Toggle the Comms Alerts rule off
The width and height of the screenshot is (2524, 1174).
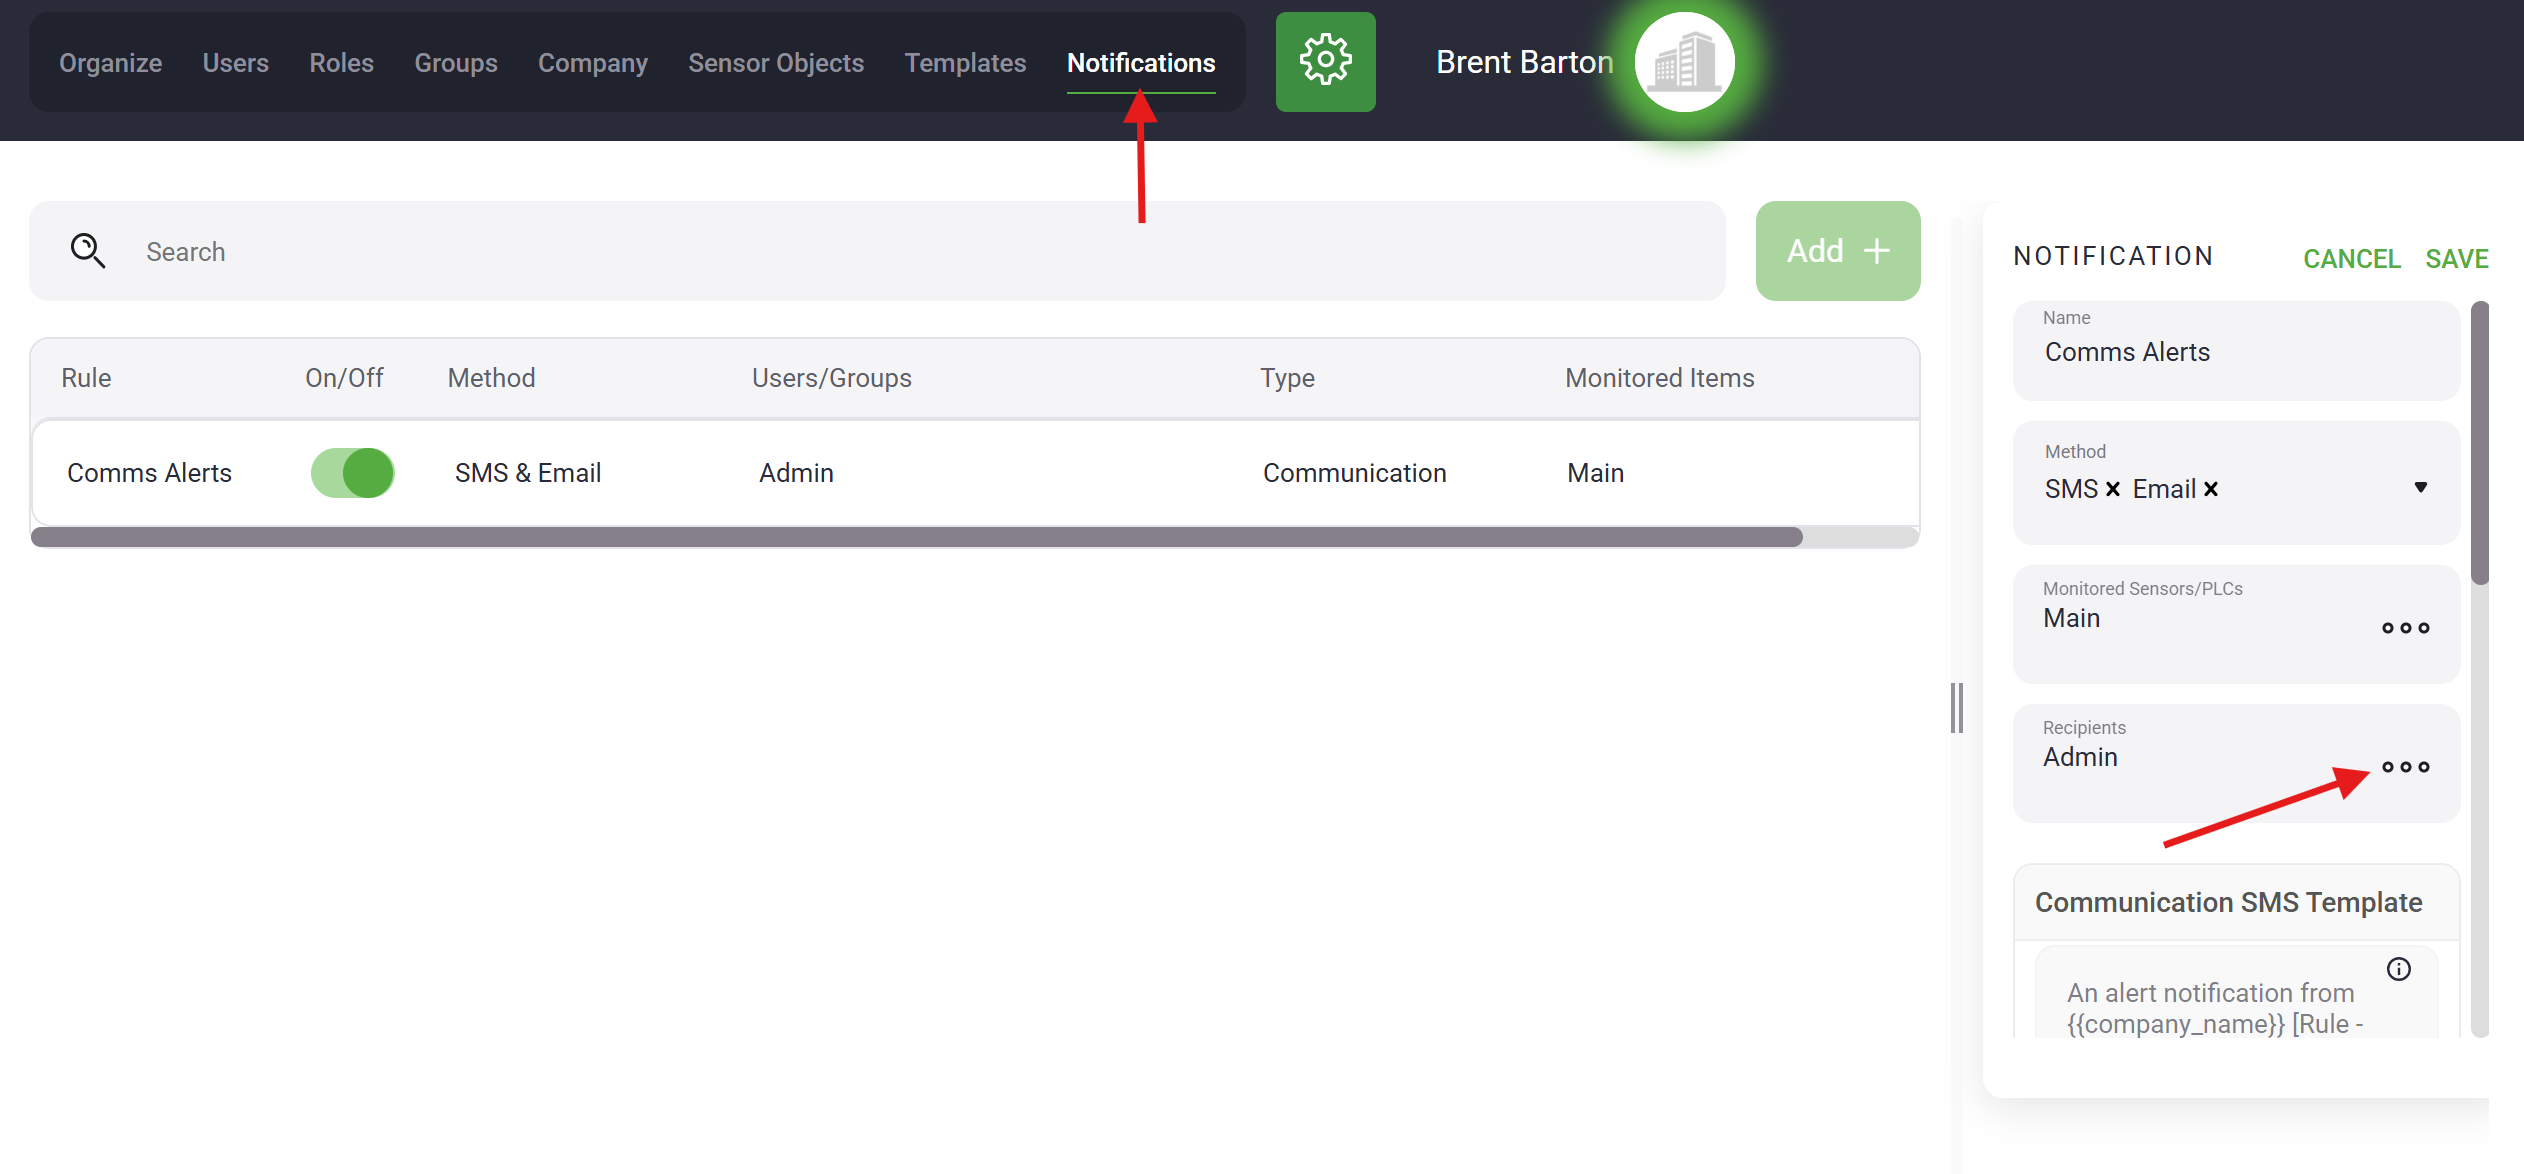coord(352,473)
